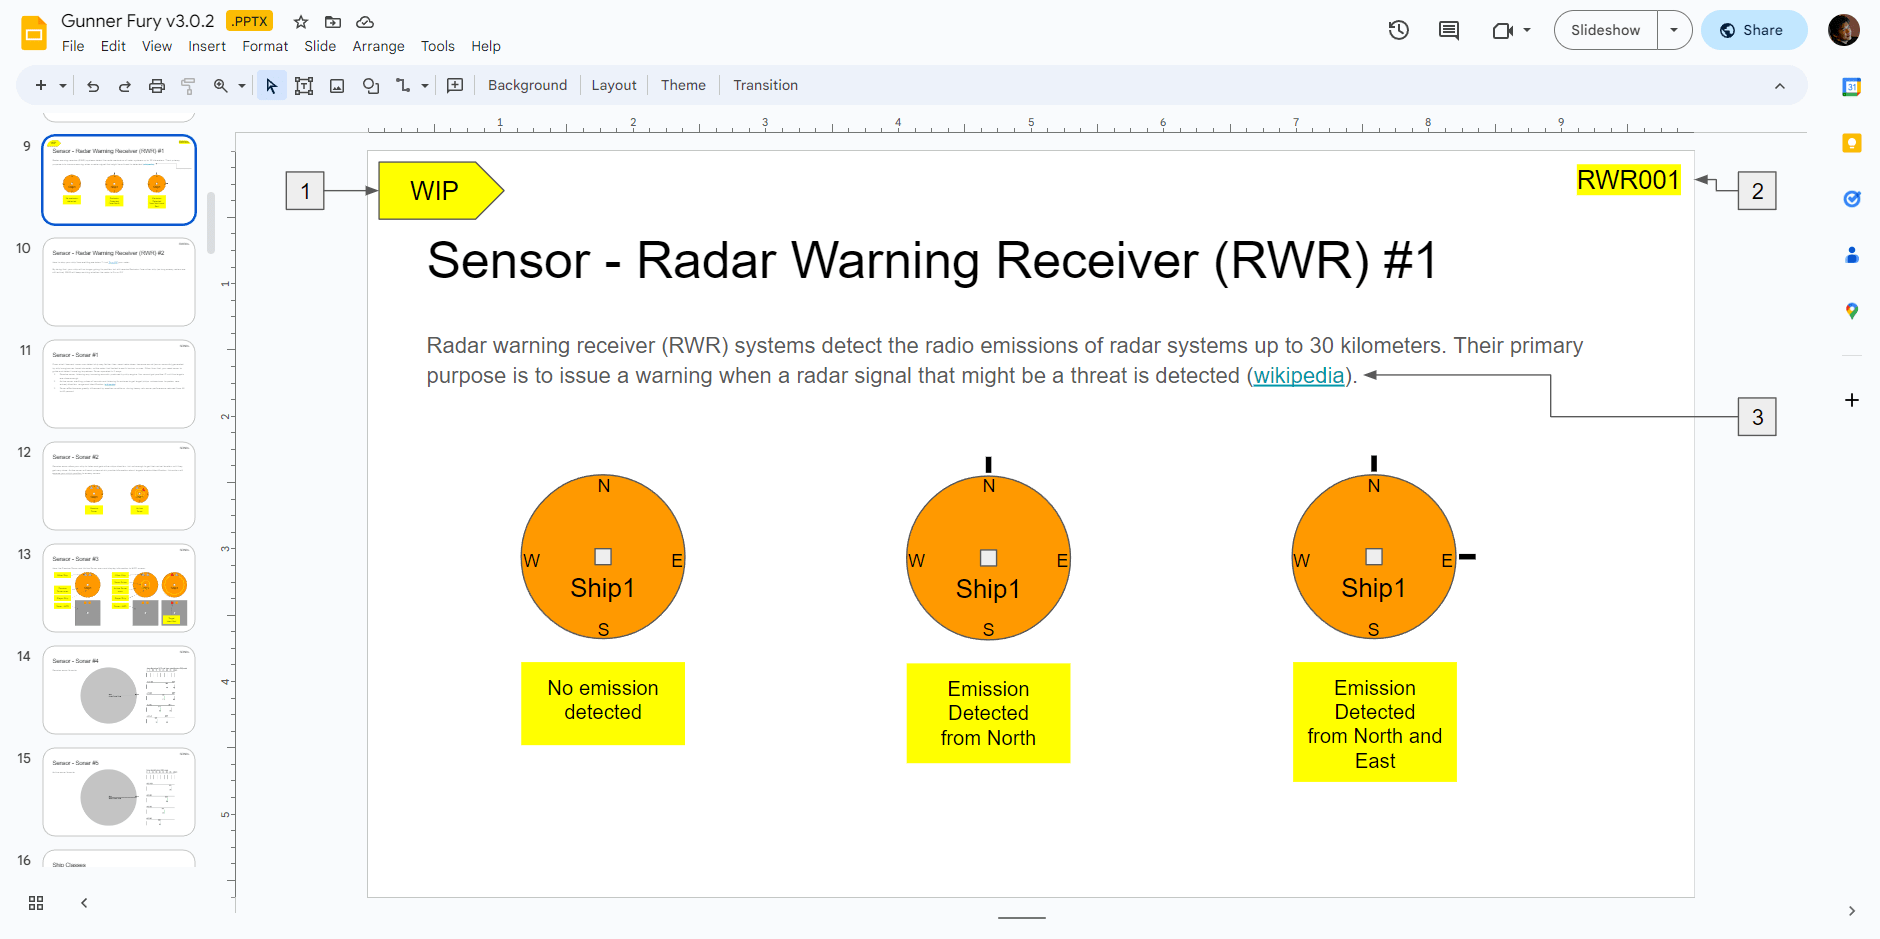This screenshot has width=1880, height=939.
Task: Collapse the menus with chevron
Action: pyautogui.click(x=1780, y=86)
